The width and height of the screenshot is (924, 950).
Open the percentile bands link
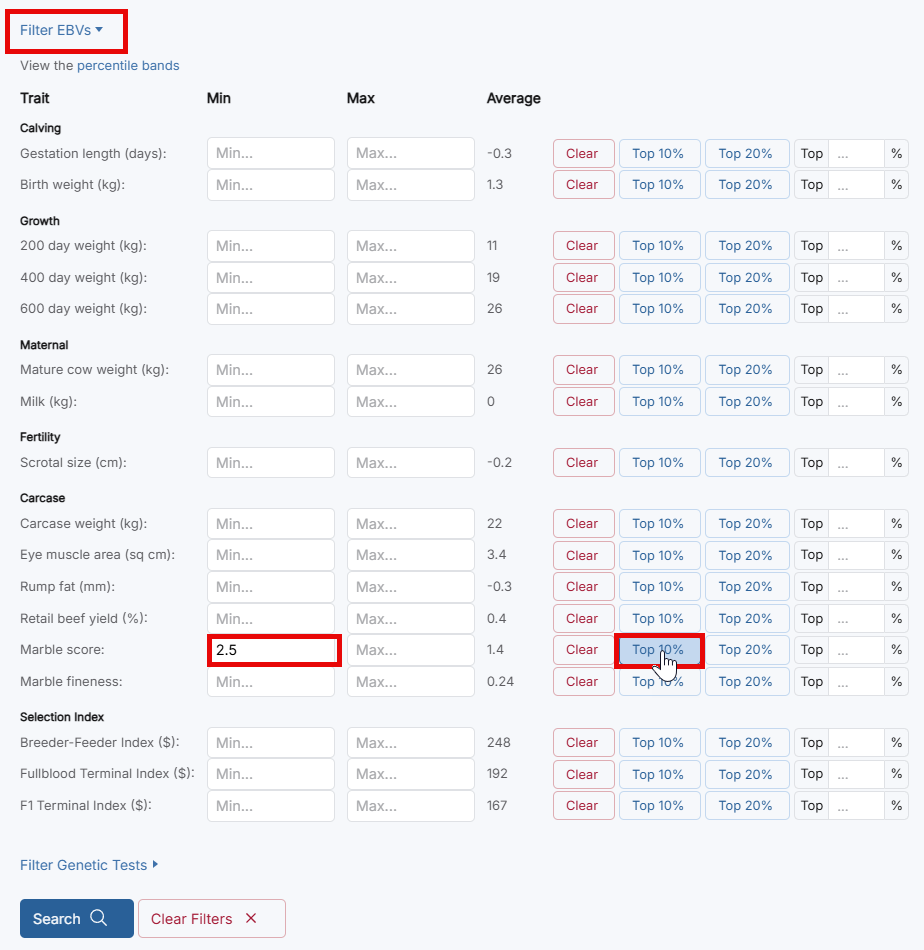[128, 65]
